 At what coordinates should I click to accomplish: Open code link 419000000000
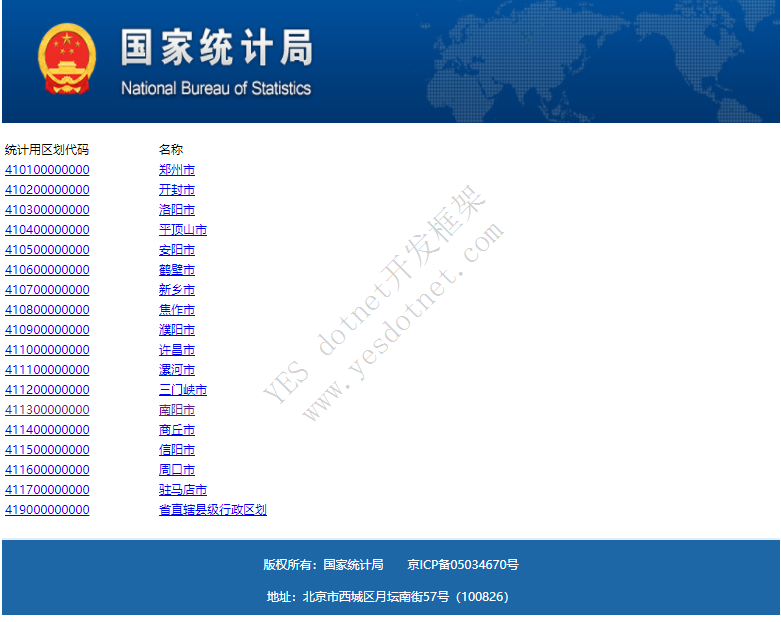47,509
